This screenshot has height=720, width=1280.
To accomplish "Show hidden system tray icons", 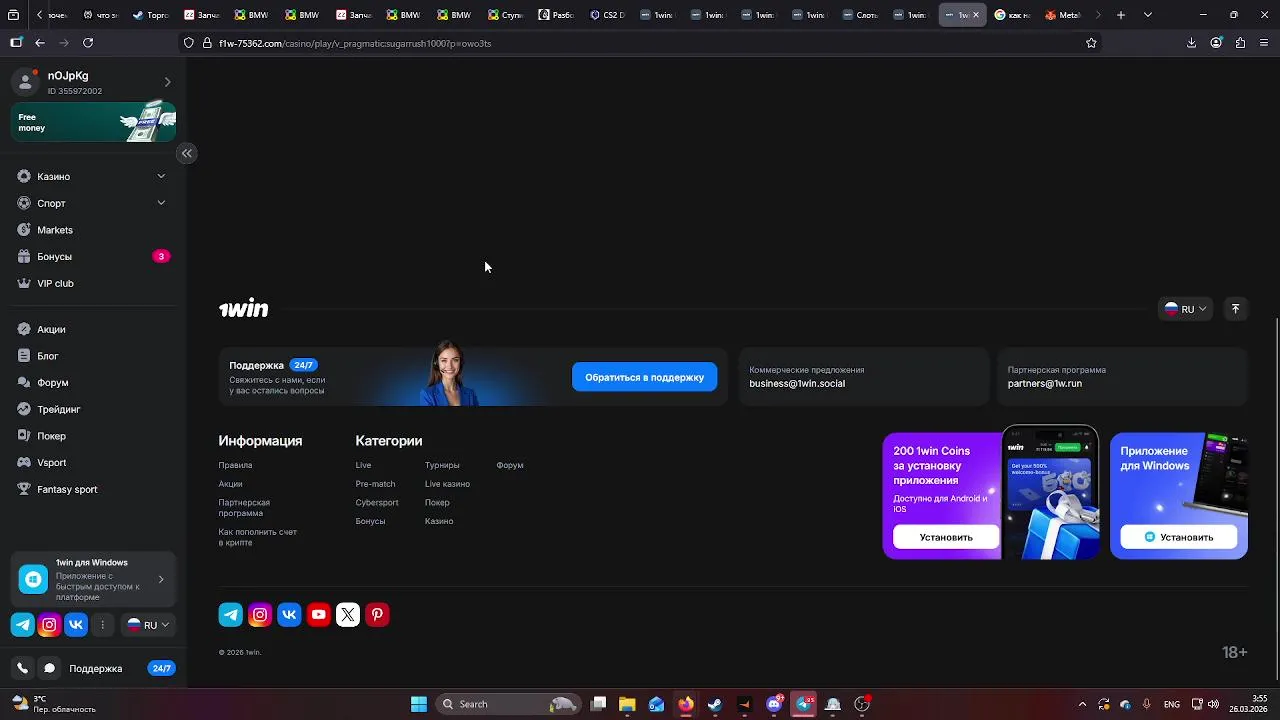I will pyautogui.click(x=1082, y=704).
